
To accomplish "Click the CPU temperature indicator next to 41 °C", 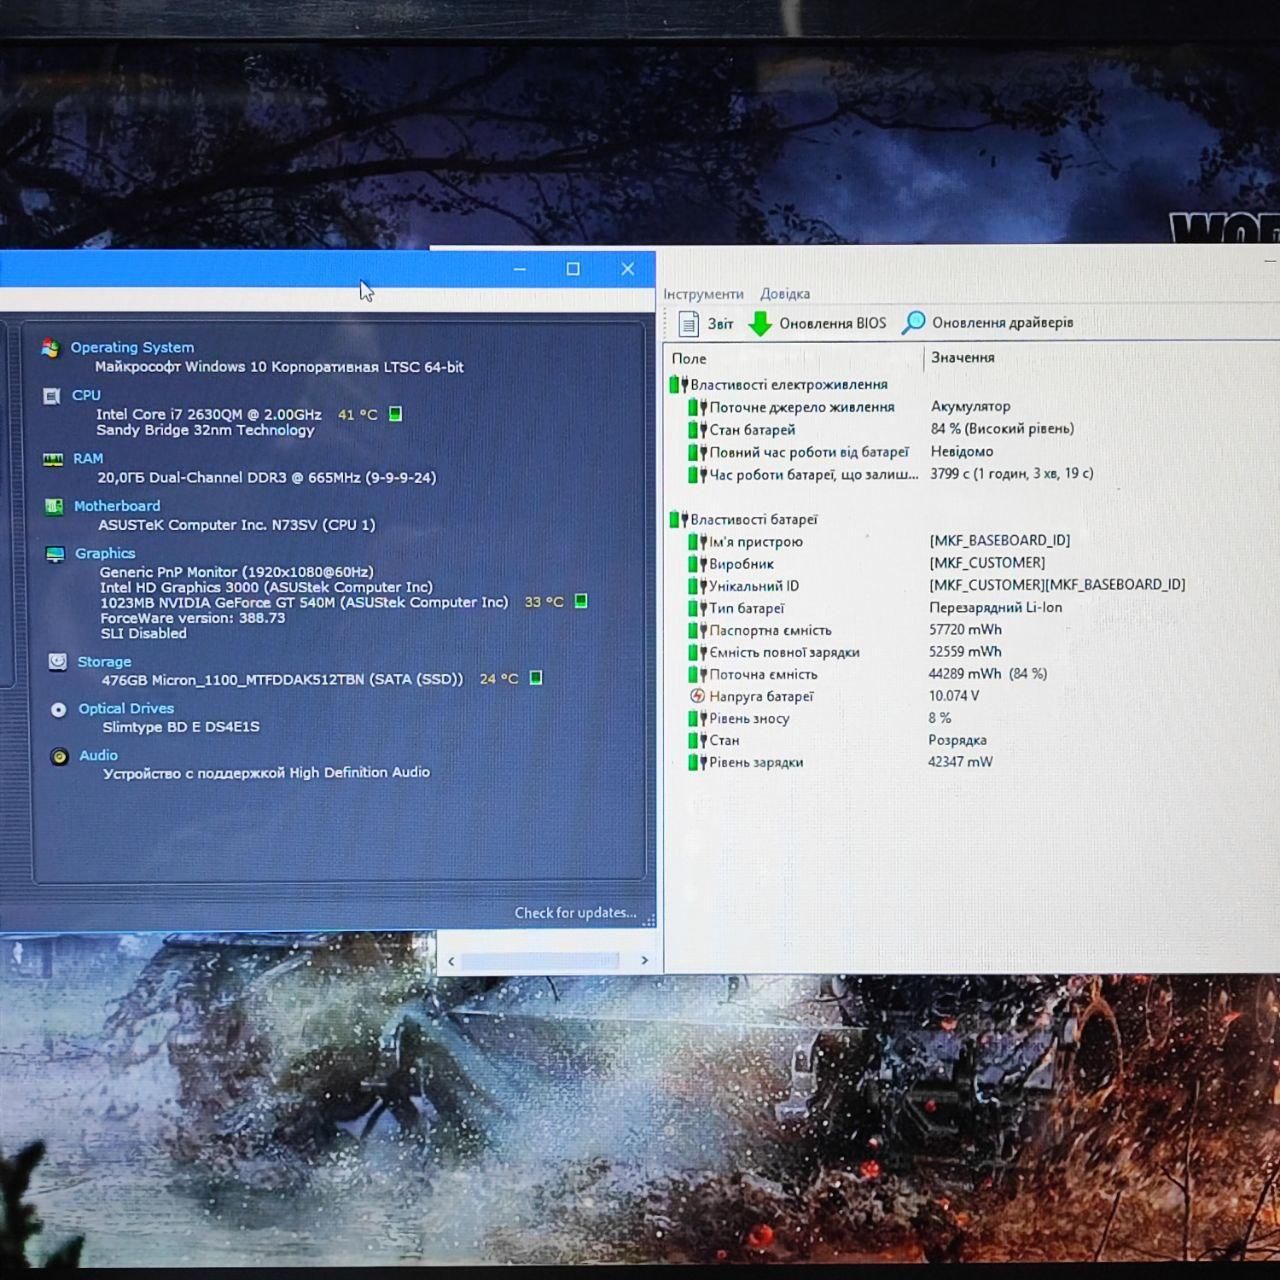I will click(x=395, y=414).
